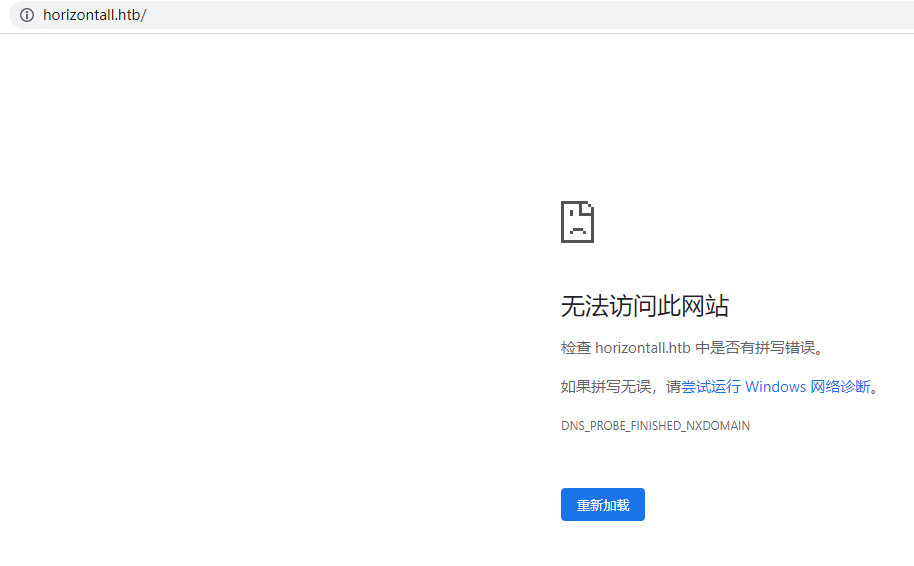
Task: Click the DNS_PROBE_FINISHED_NXDOMAIN error code
Action: pyautogui.click(x=655, y=426)
